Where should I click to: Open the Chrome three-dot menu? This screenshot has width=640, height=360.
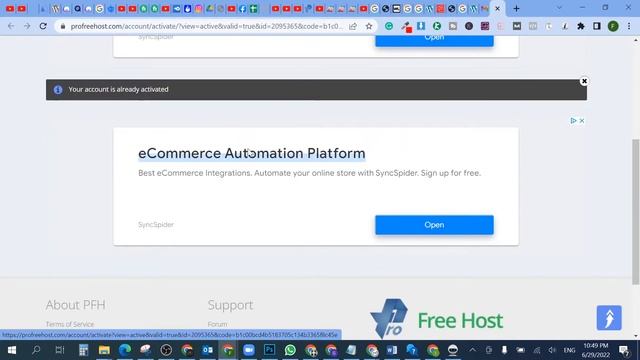point(629,26)
